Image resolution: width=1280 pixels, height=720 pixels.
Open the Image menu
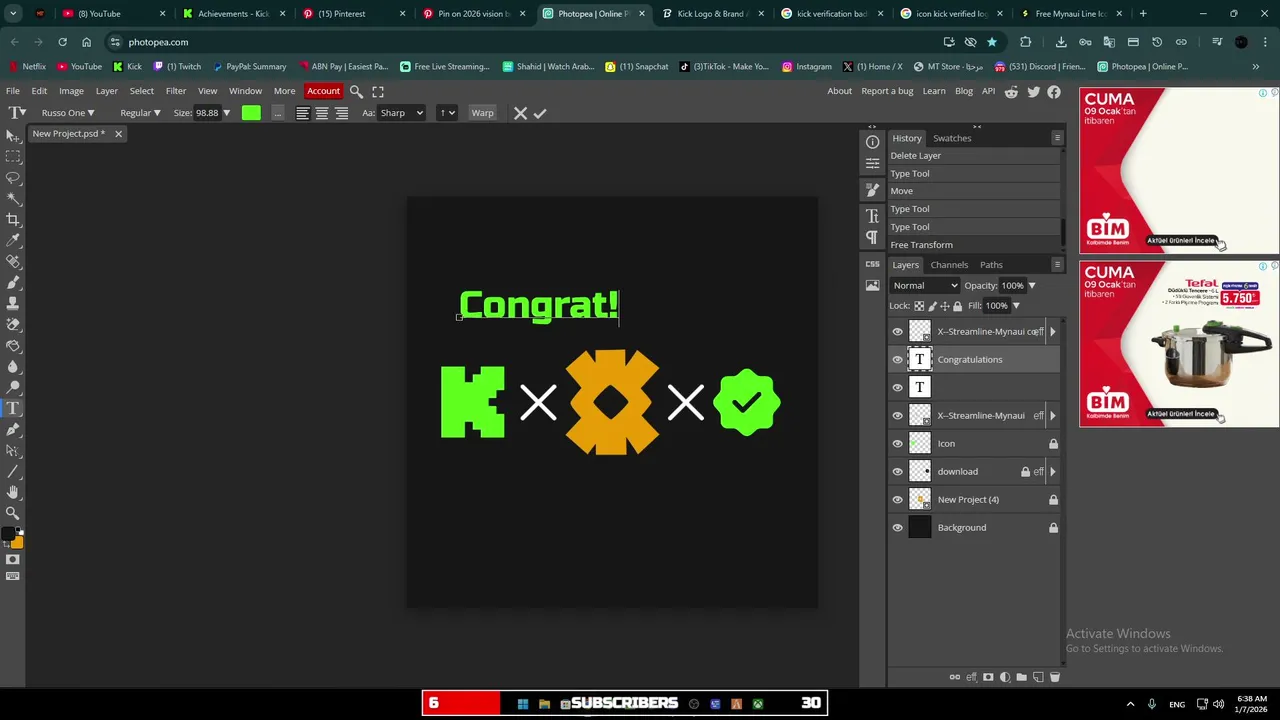click(71, 91)
